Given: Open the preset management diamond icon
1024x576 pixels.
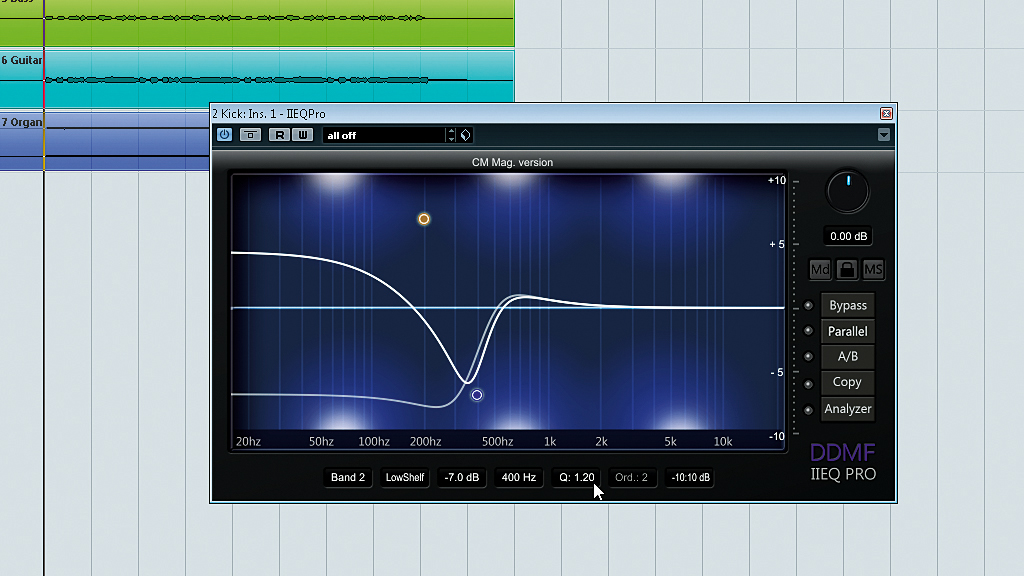Looking at the screenshot, I should (x=466, y=135).
